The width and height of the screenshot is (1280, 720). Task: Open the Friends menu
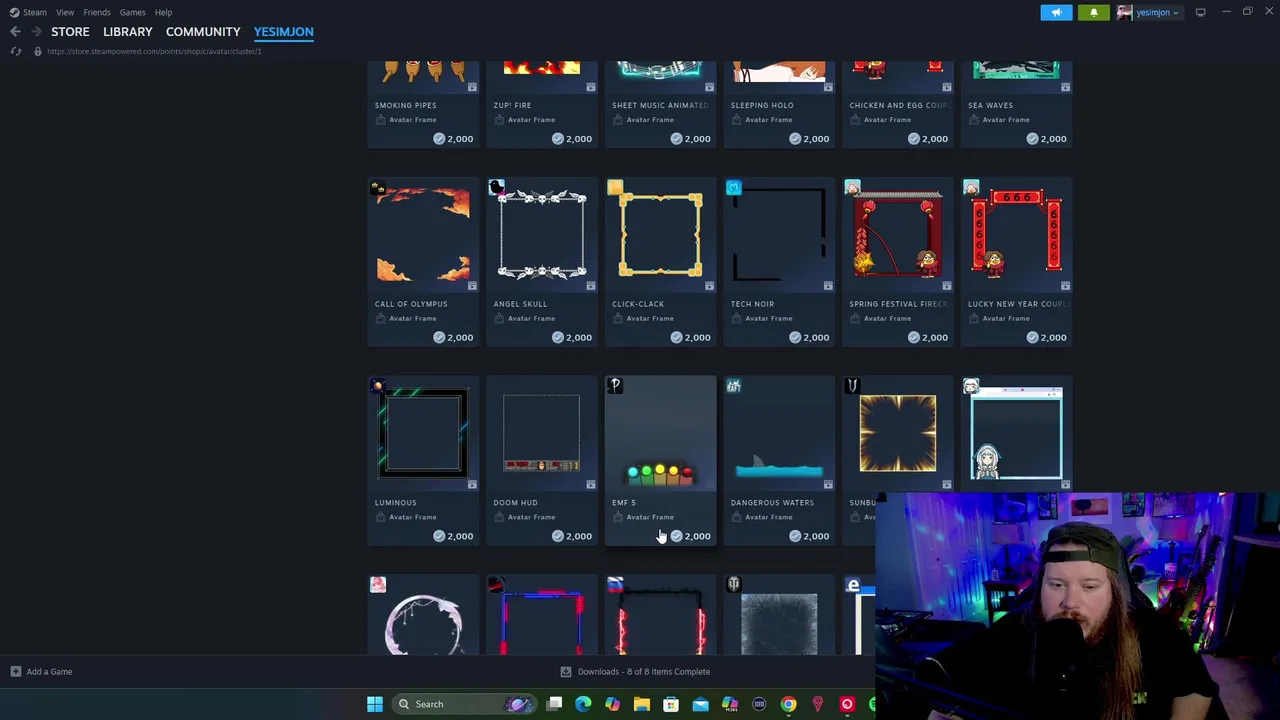97,12
